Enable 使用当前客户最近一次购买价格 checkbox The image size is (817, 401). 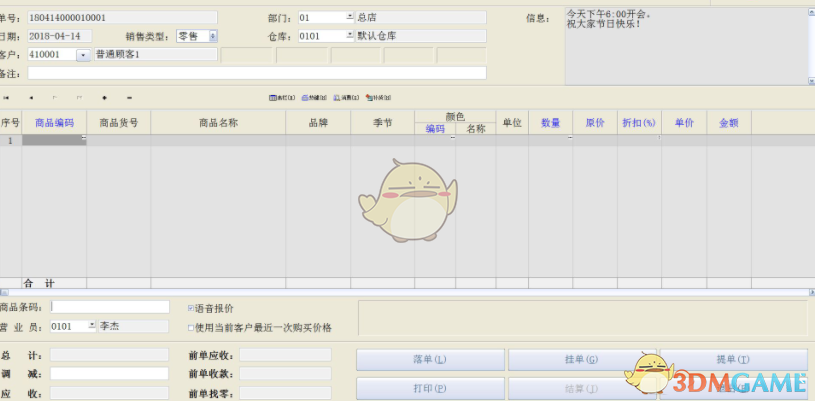pos(191,328)
